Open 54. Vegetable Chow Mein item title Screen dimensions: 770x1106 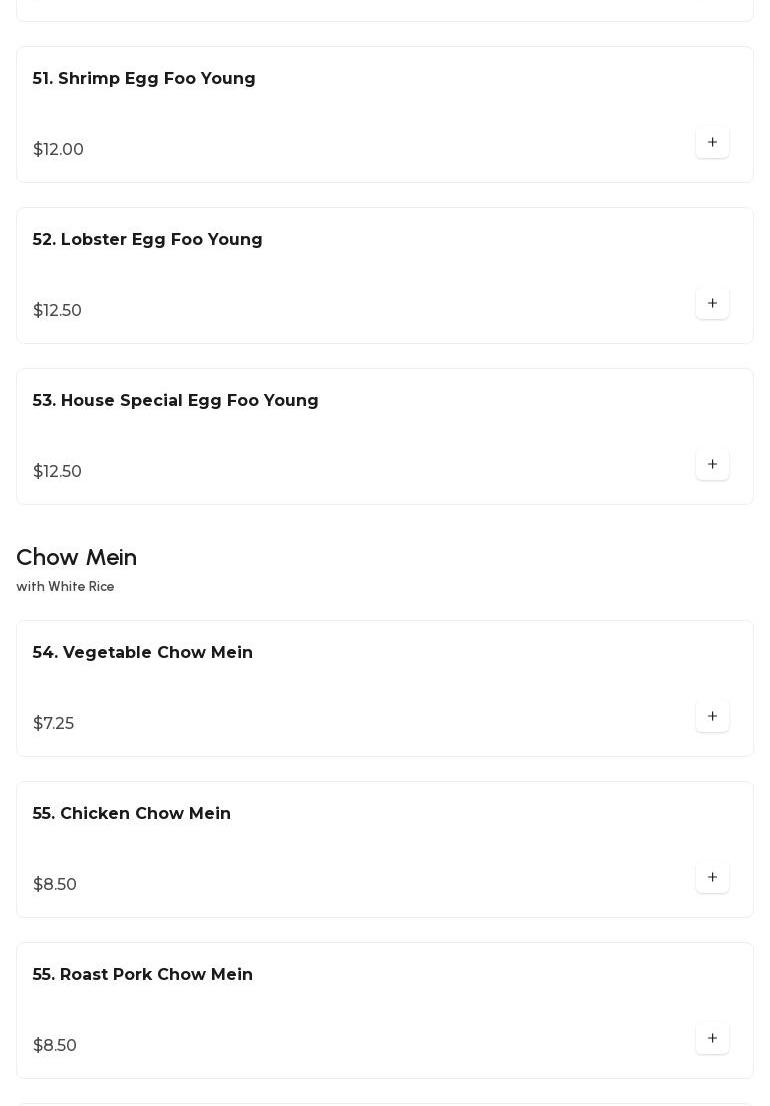tap(142, 653)
